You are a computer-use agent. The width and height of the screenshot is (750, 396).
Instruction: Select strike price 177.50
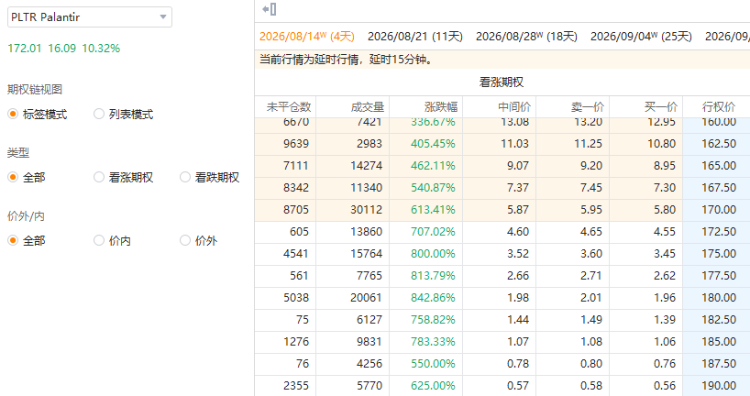(718, 275)
